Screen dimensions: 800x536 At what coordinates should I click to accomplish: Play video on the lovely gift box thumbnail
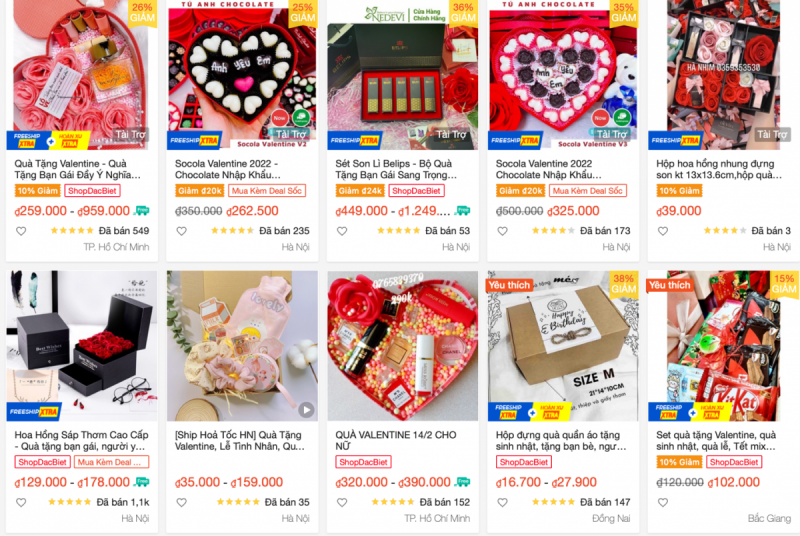pos(306,410)
